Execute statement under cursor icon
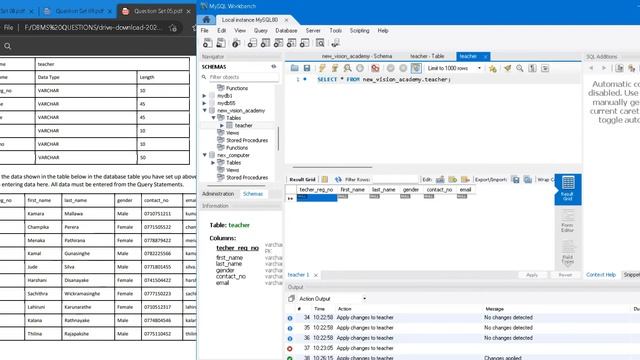This screenshot has height=360, width=640. pyautogui.click(x=335, y=68)
